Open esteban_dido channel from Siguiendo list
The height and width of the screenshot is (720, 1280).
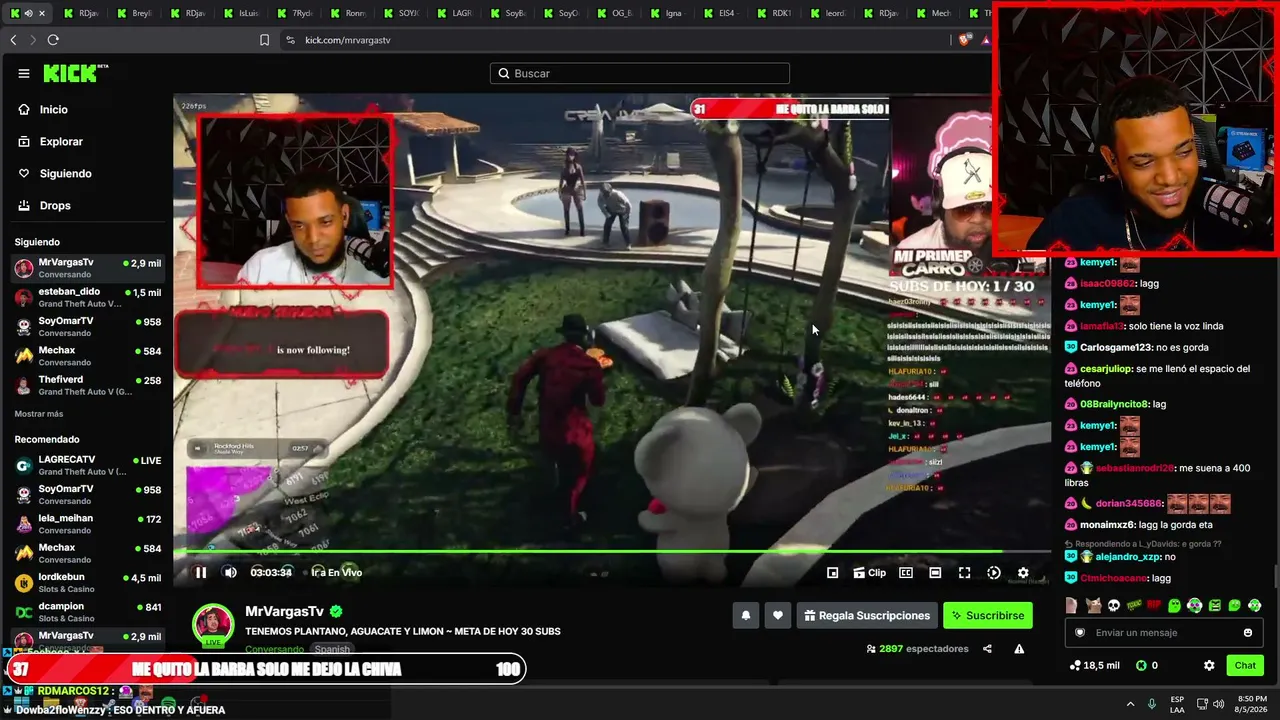pos(87,298)
